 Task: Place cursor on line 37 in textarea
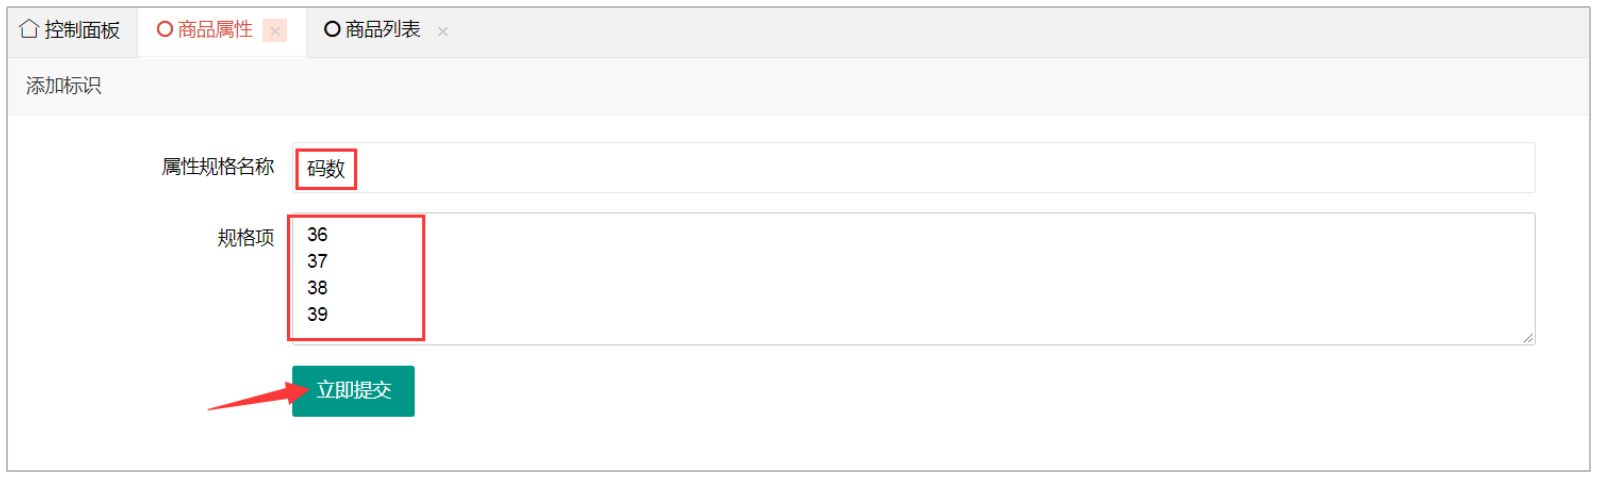coord(318,262)
